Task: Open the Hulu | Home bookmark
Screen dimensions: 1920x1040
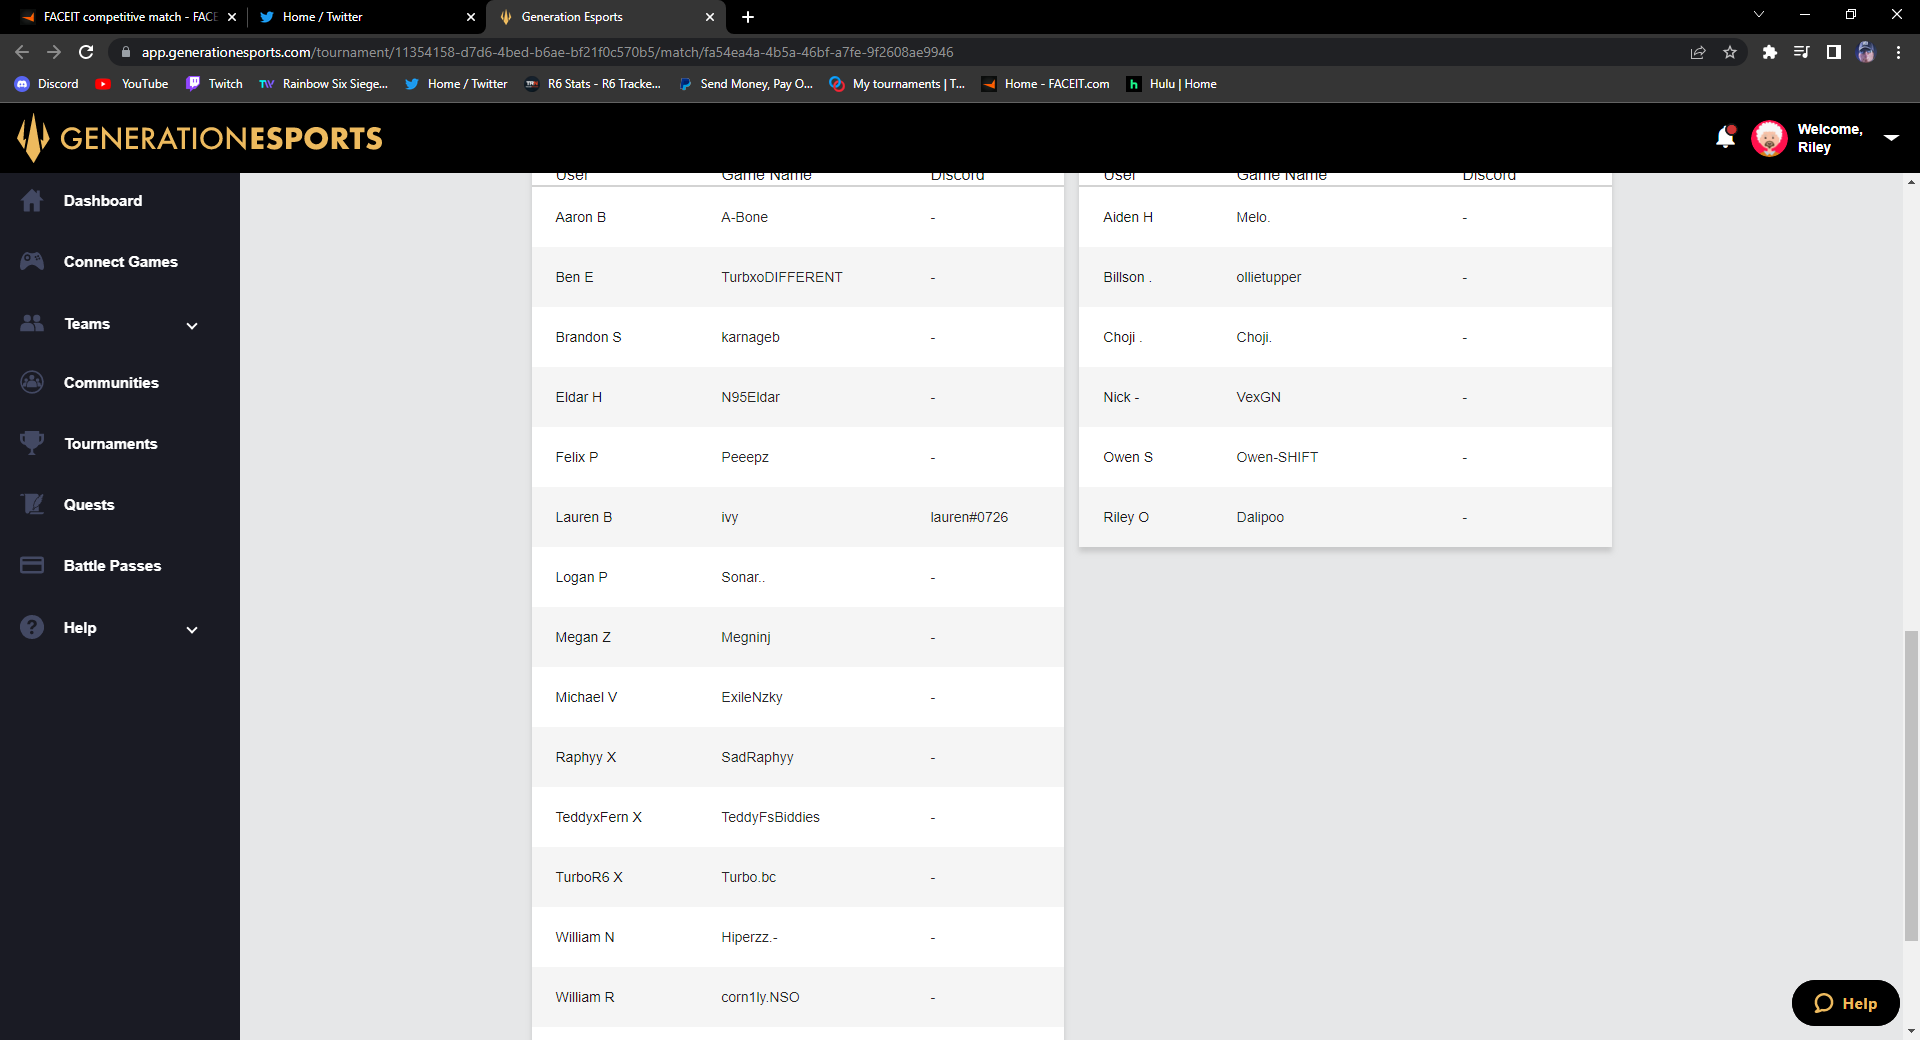Action: [1172, 84]
